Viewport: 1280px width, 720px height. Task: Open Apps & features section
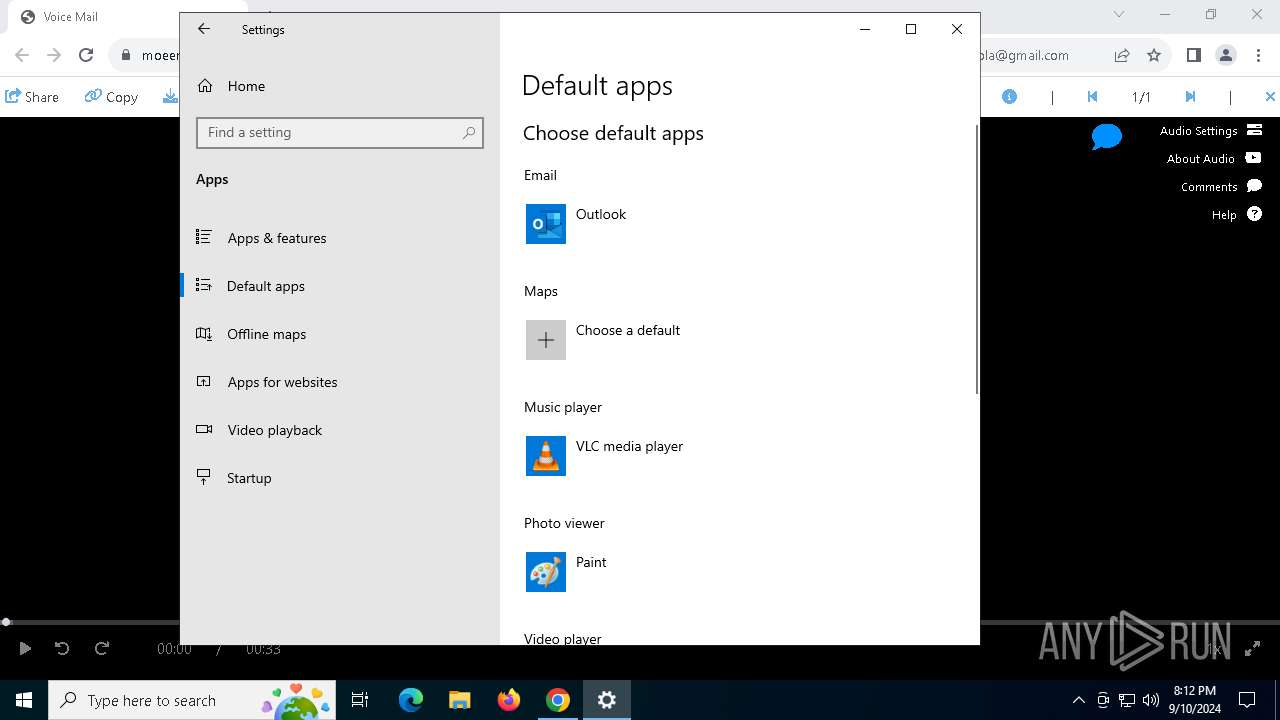340,238
